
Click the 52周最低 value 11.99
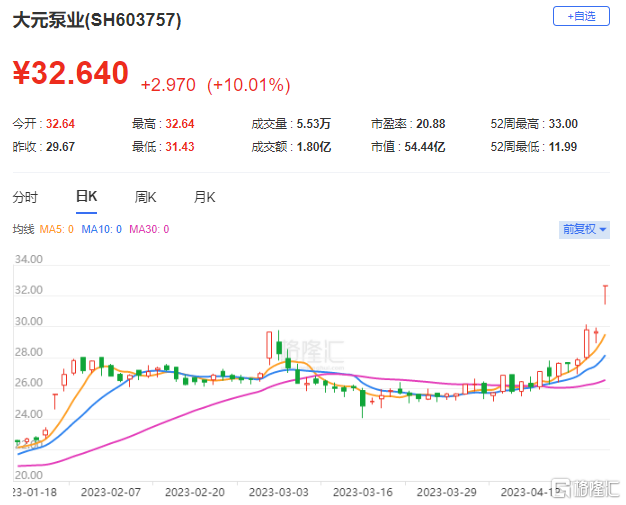click(563, 147)
